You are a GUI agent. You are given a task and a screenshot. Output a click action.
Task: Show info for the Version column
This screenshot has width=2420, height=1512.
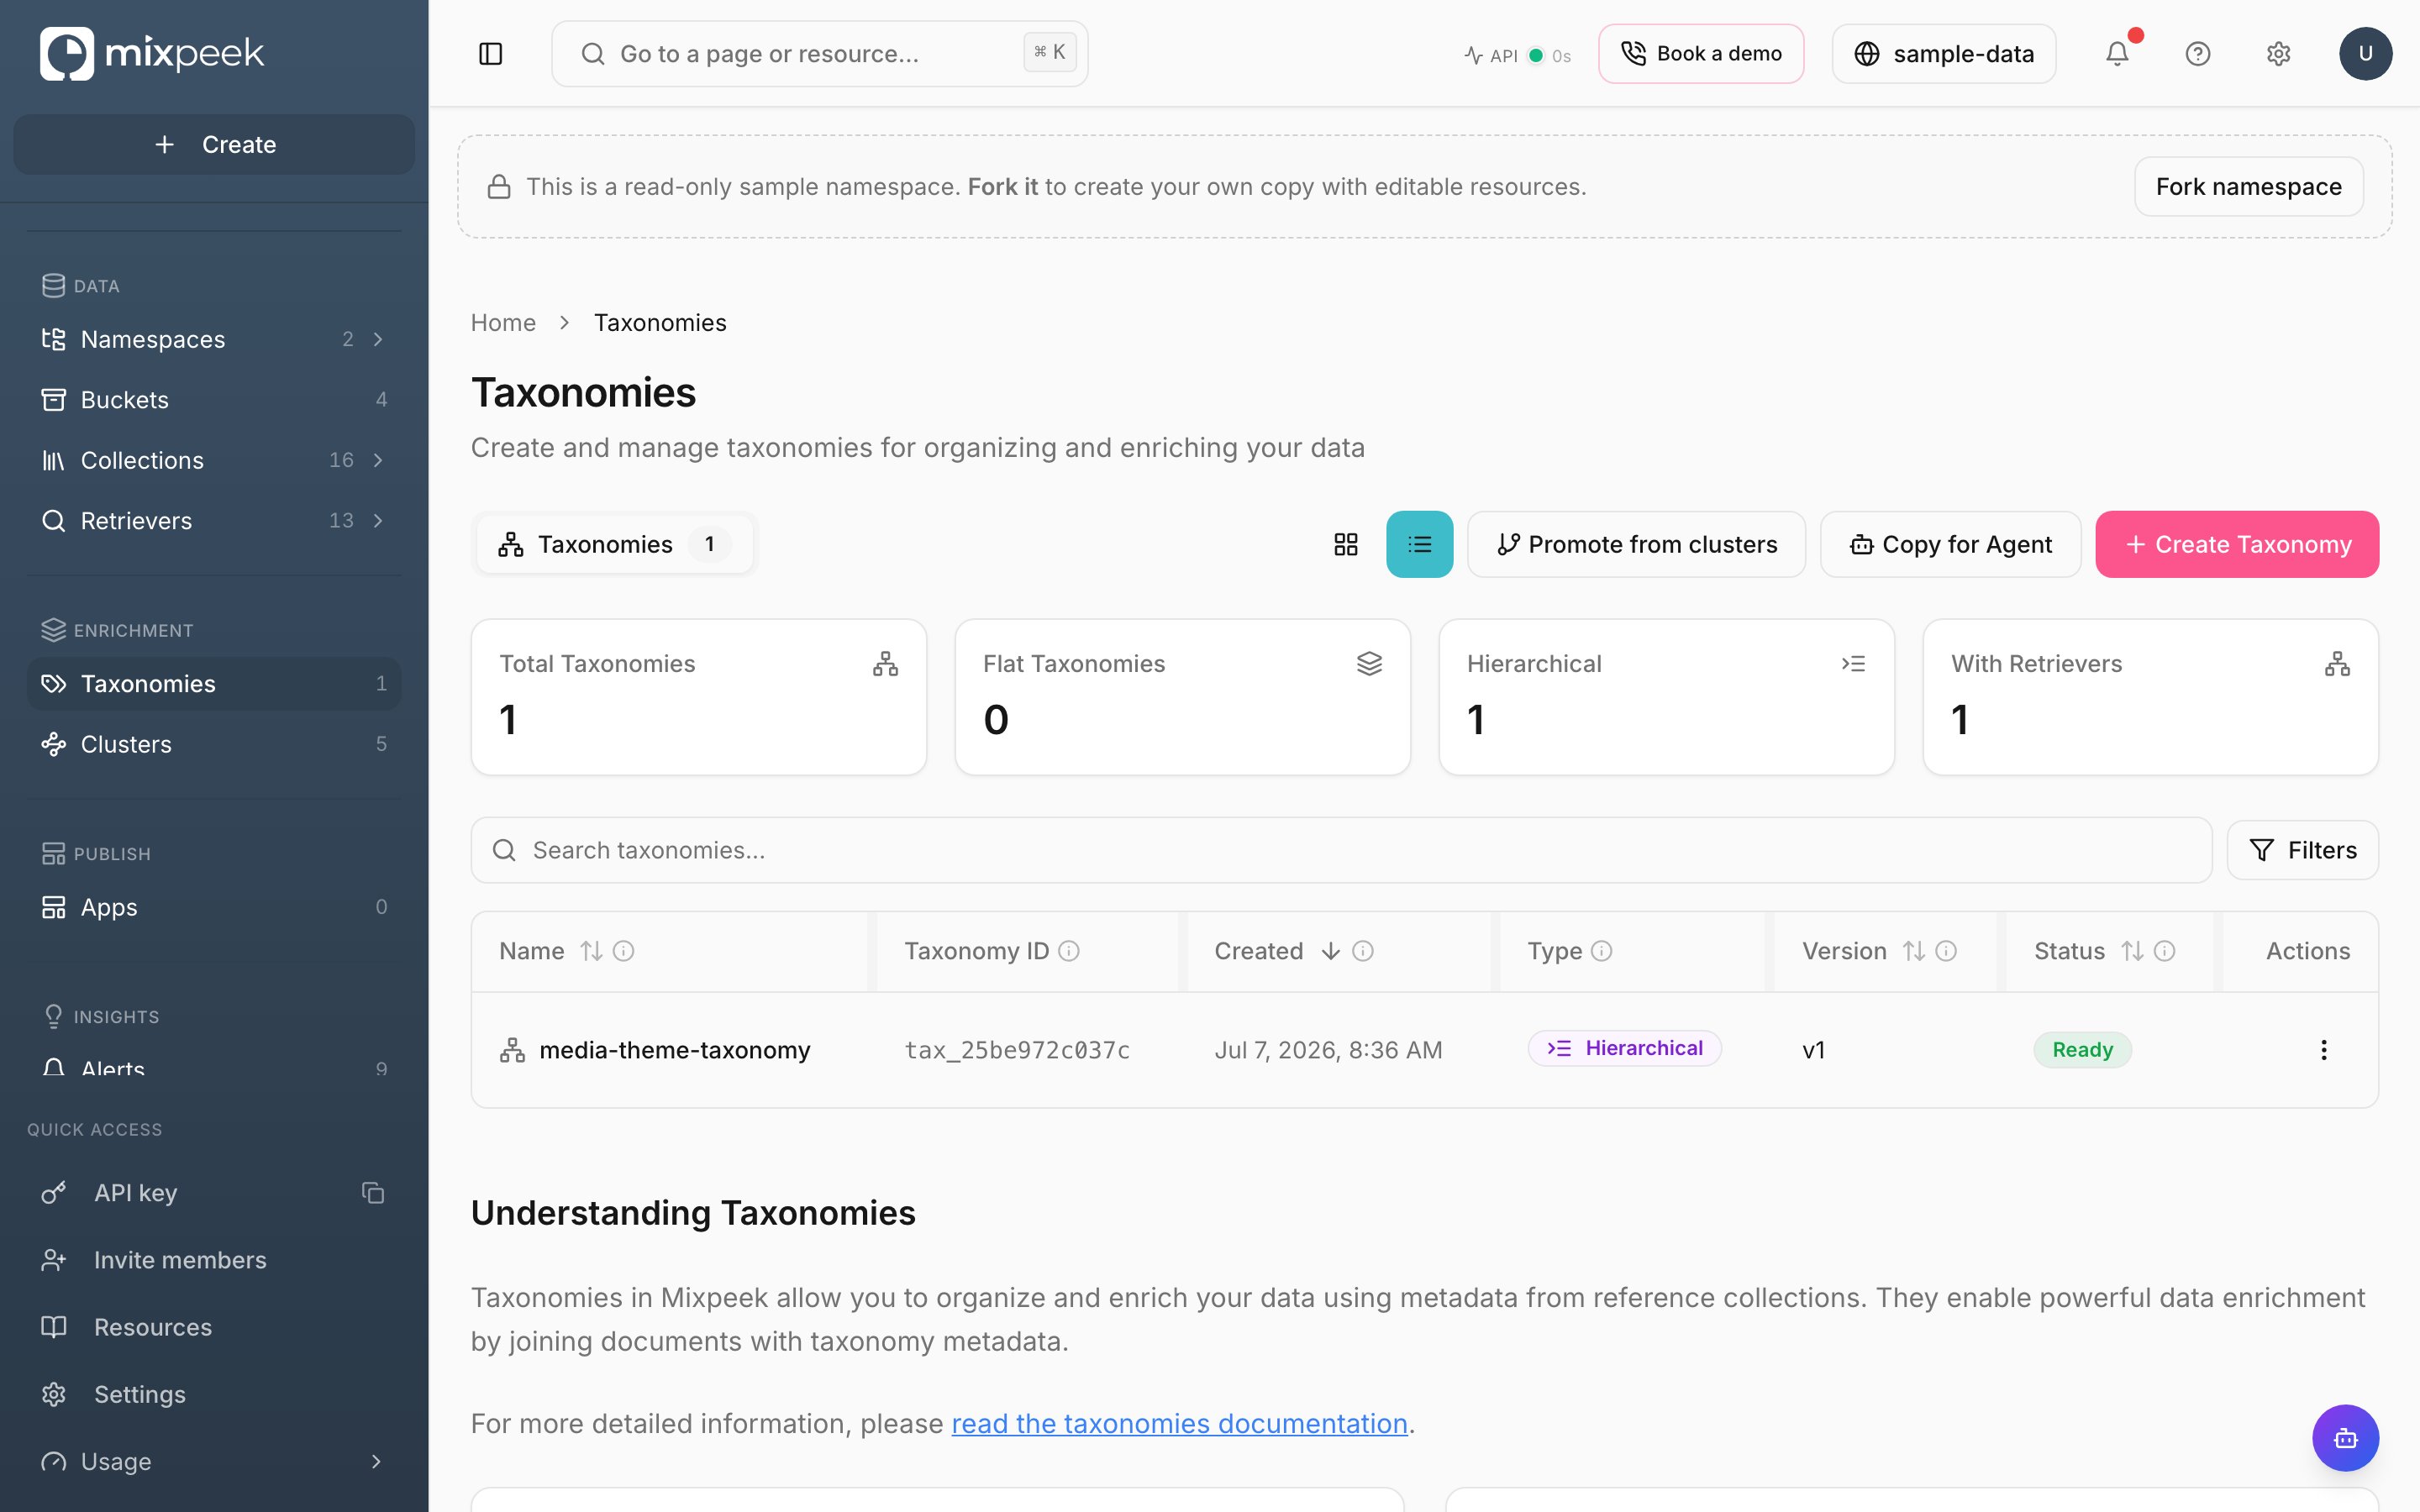click(x=1945, y=951)
